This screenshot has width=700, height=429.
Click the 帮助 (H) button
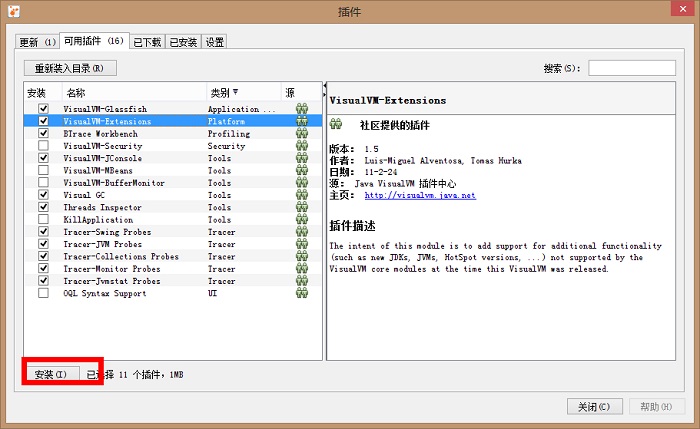657,406
